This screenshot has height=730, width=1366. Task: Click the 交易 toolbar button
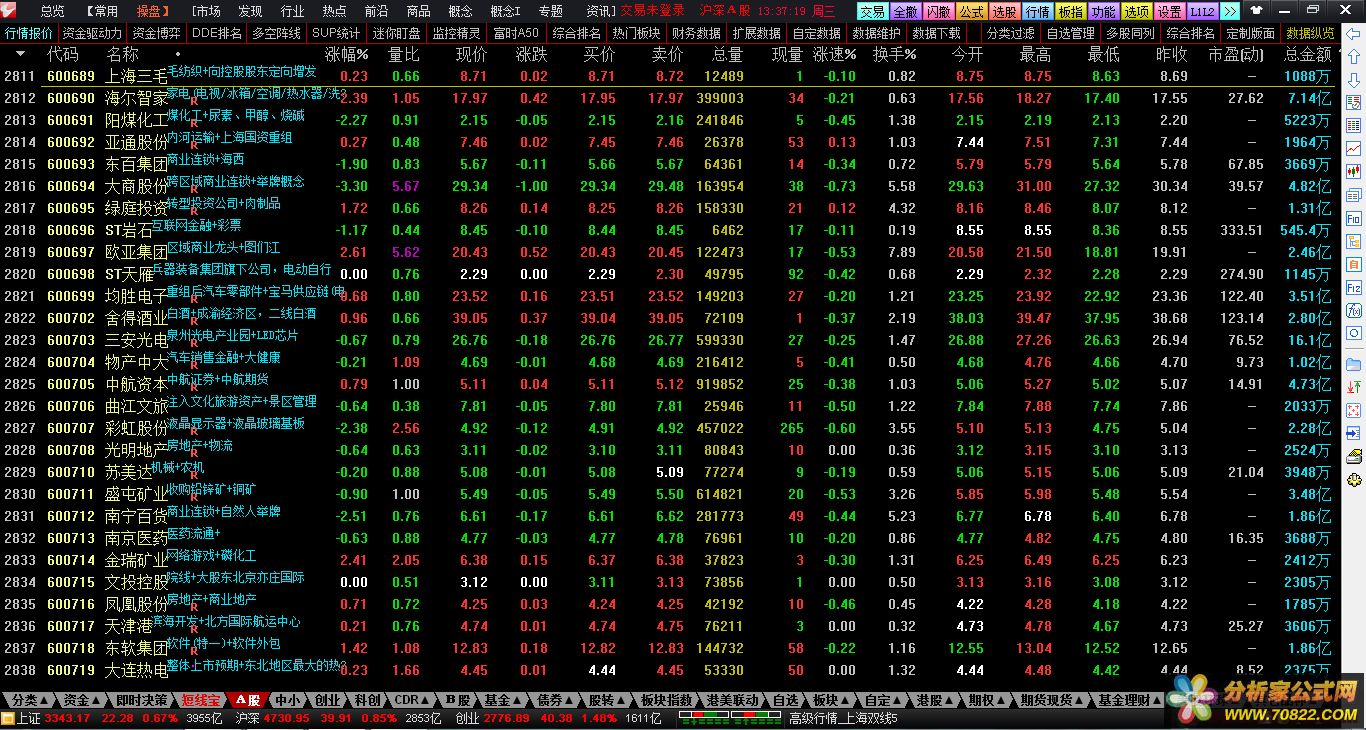coord(872,11)
